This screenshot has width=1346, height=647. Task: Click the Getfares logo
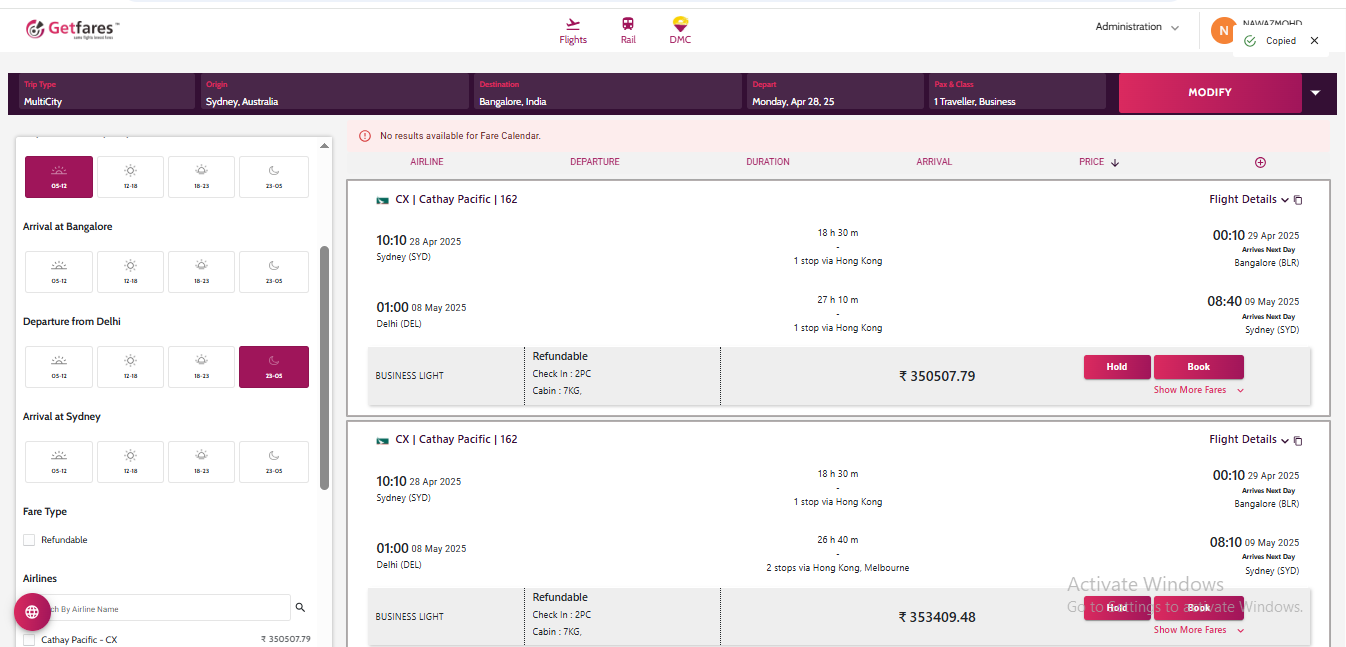point(72,29)
